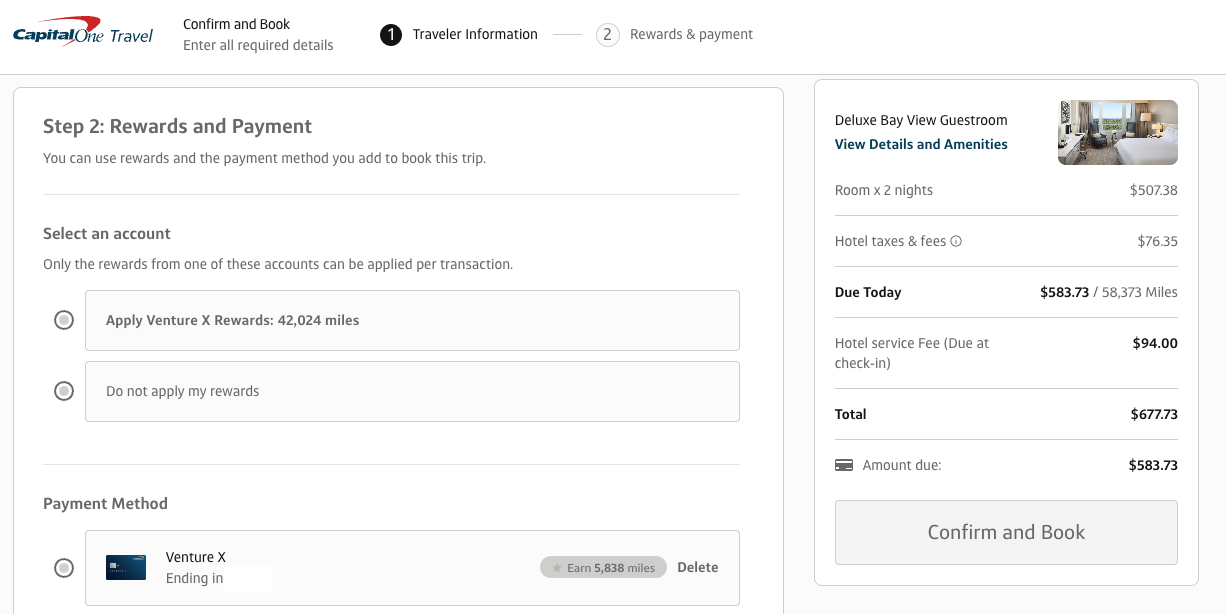Go to the Traveler Information step
The height and width of the screenshot is (614, 1226).
475,34
